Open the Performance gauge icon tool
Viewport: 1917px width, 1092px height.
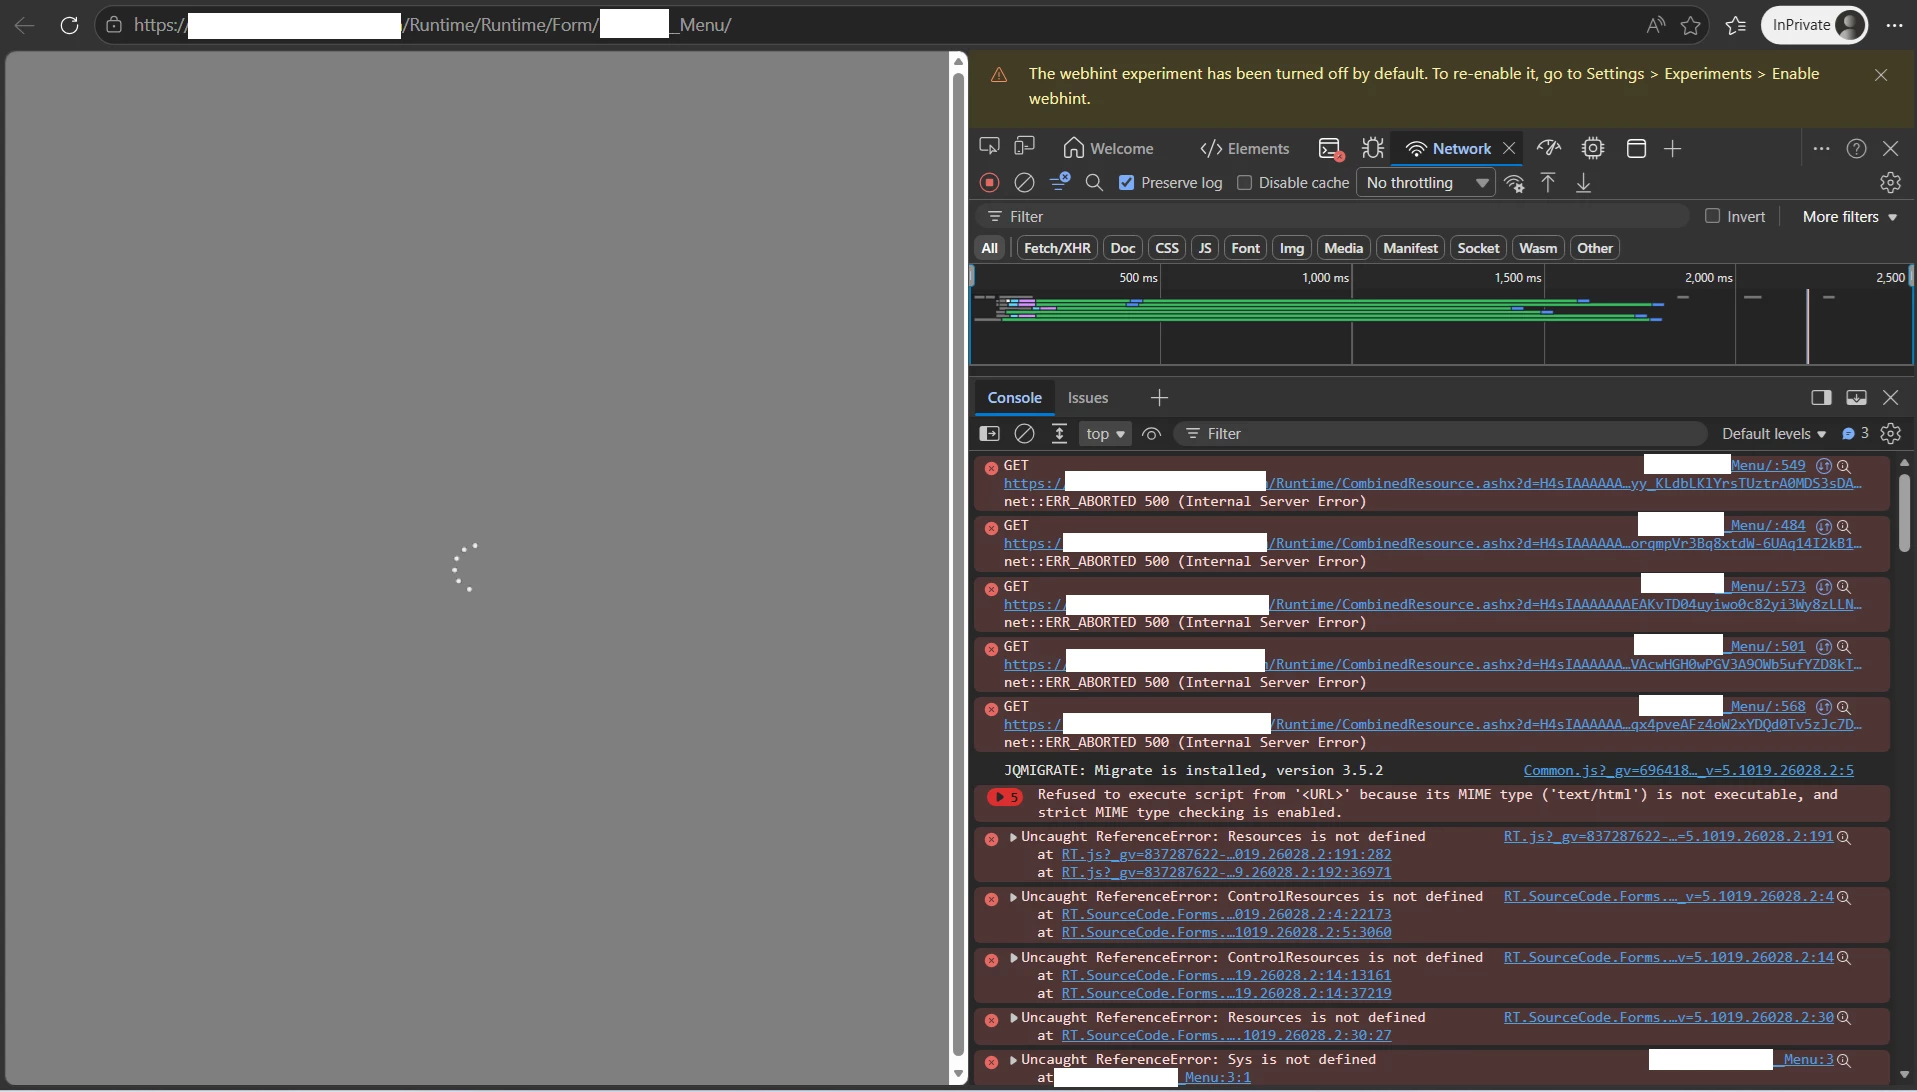(x=1549, y=148)
